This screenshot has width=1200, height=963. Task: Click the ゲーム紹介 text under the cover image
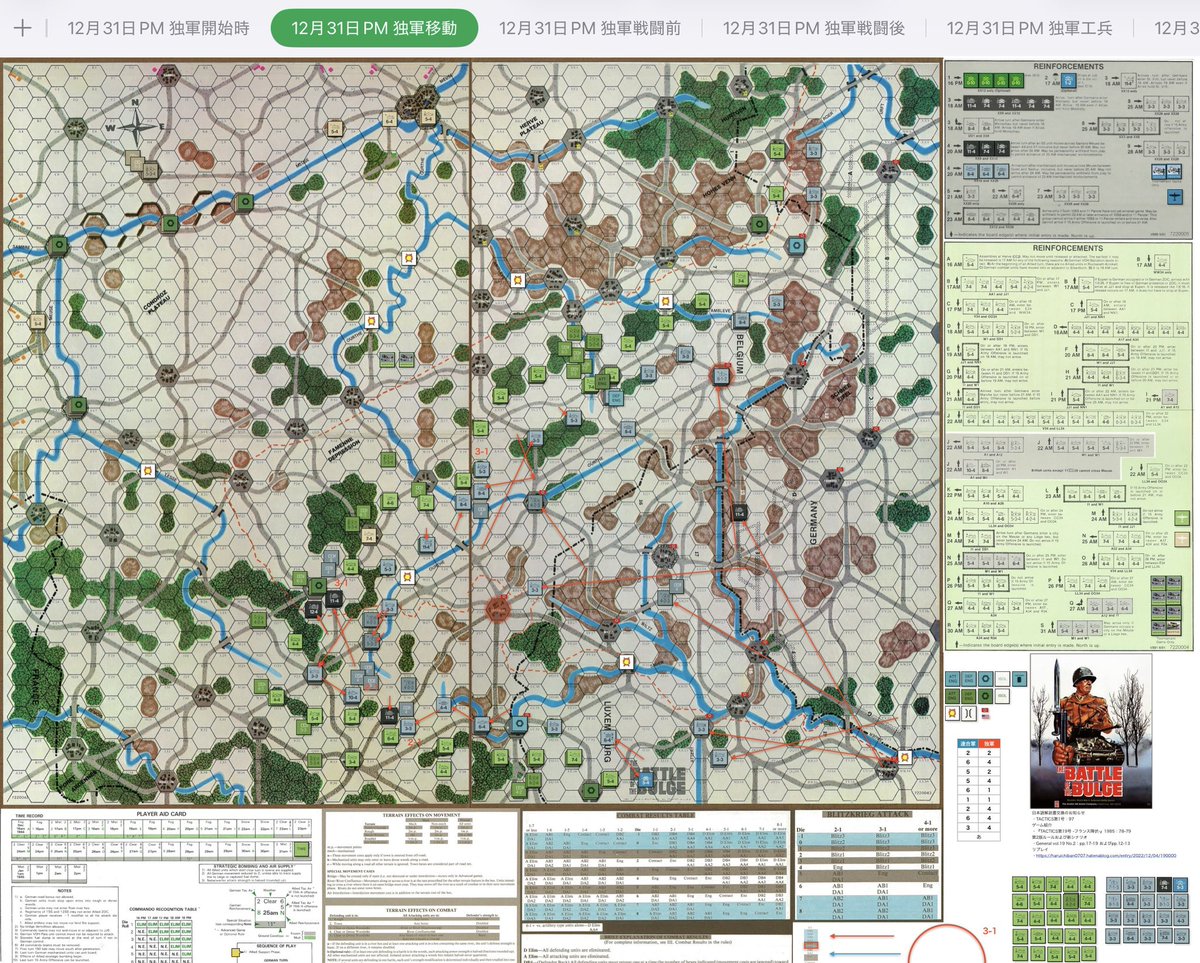(x=1042, y=825)
